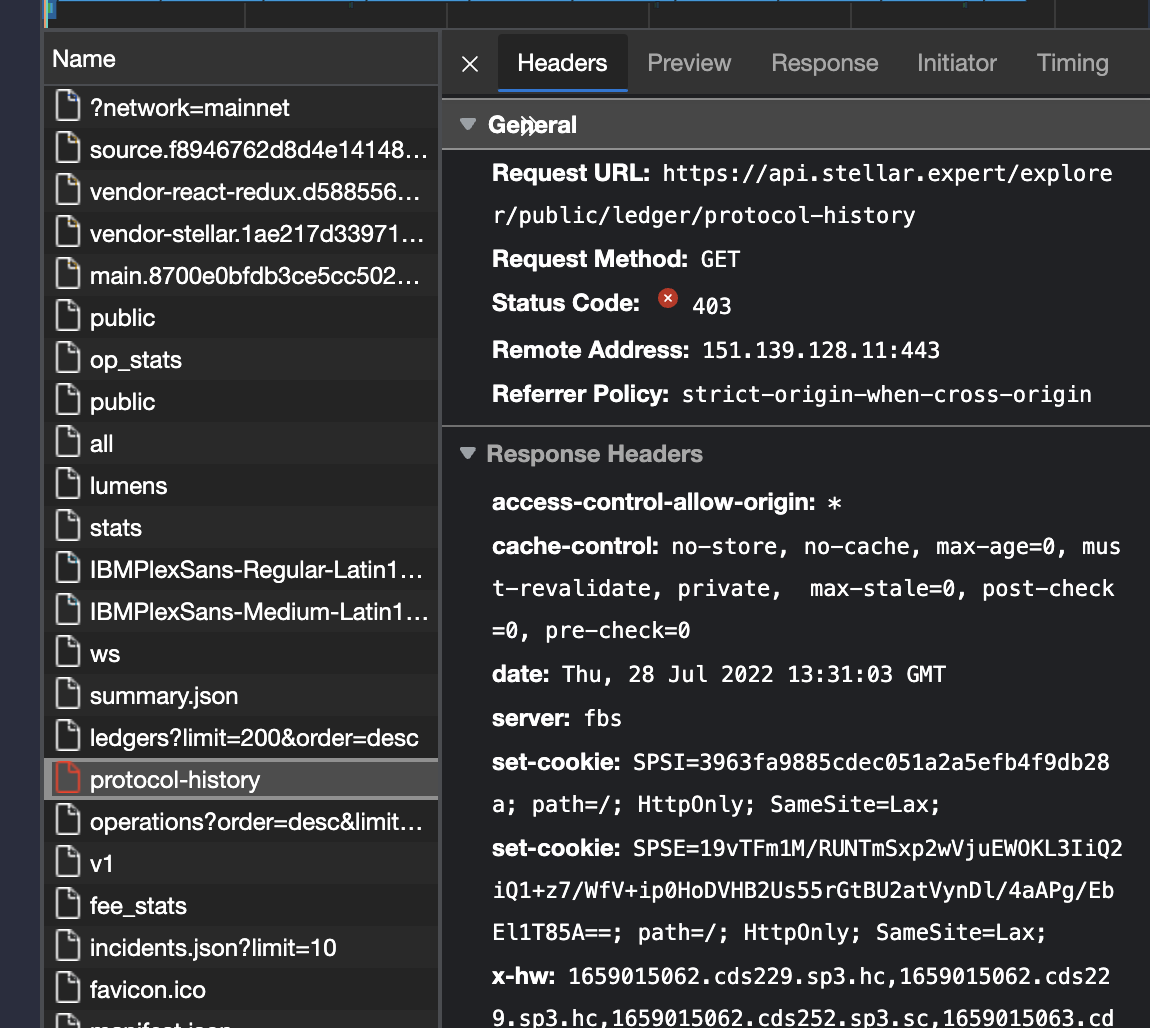This screenshot has width=1150, height=1028.
Task: Select the stats request row
Action: click(x=241, y=528)
